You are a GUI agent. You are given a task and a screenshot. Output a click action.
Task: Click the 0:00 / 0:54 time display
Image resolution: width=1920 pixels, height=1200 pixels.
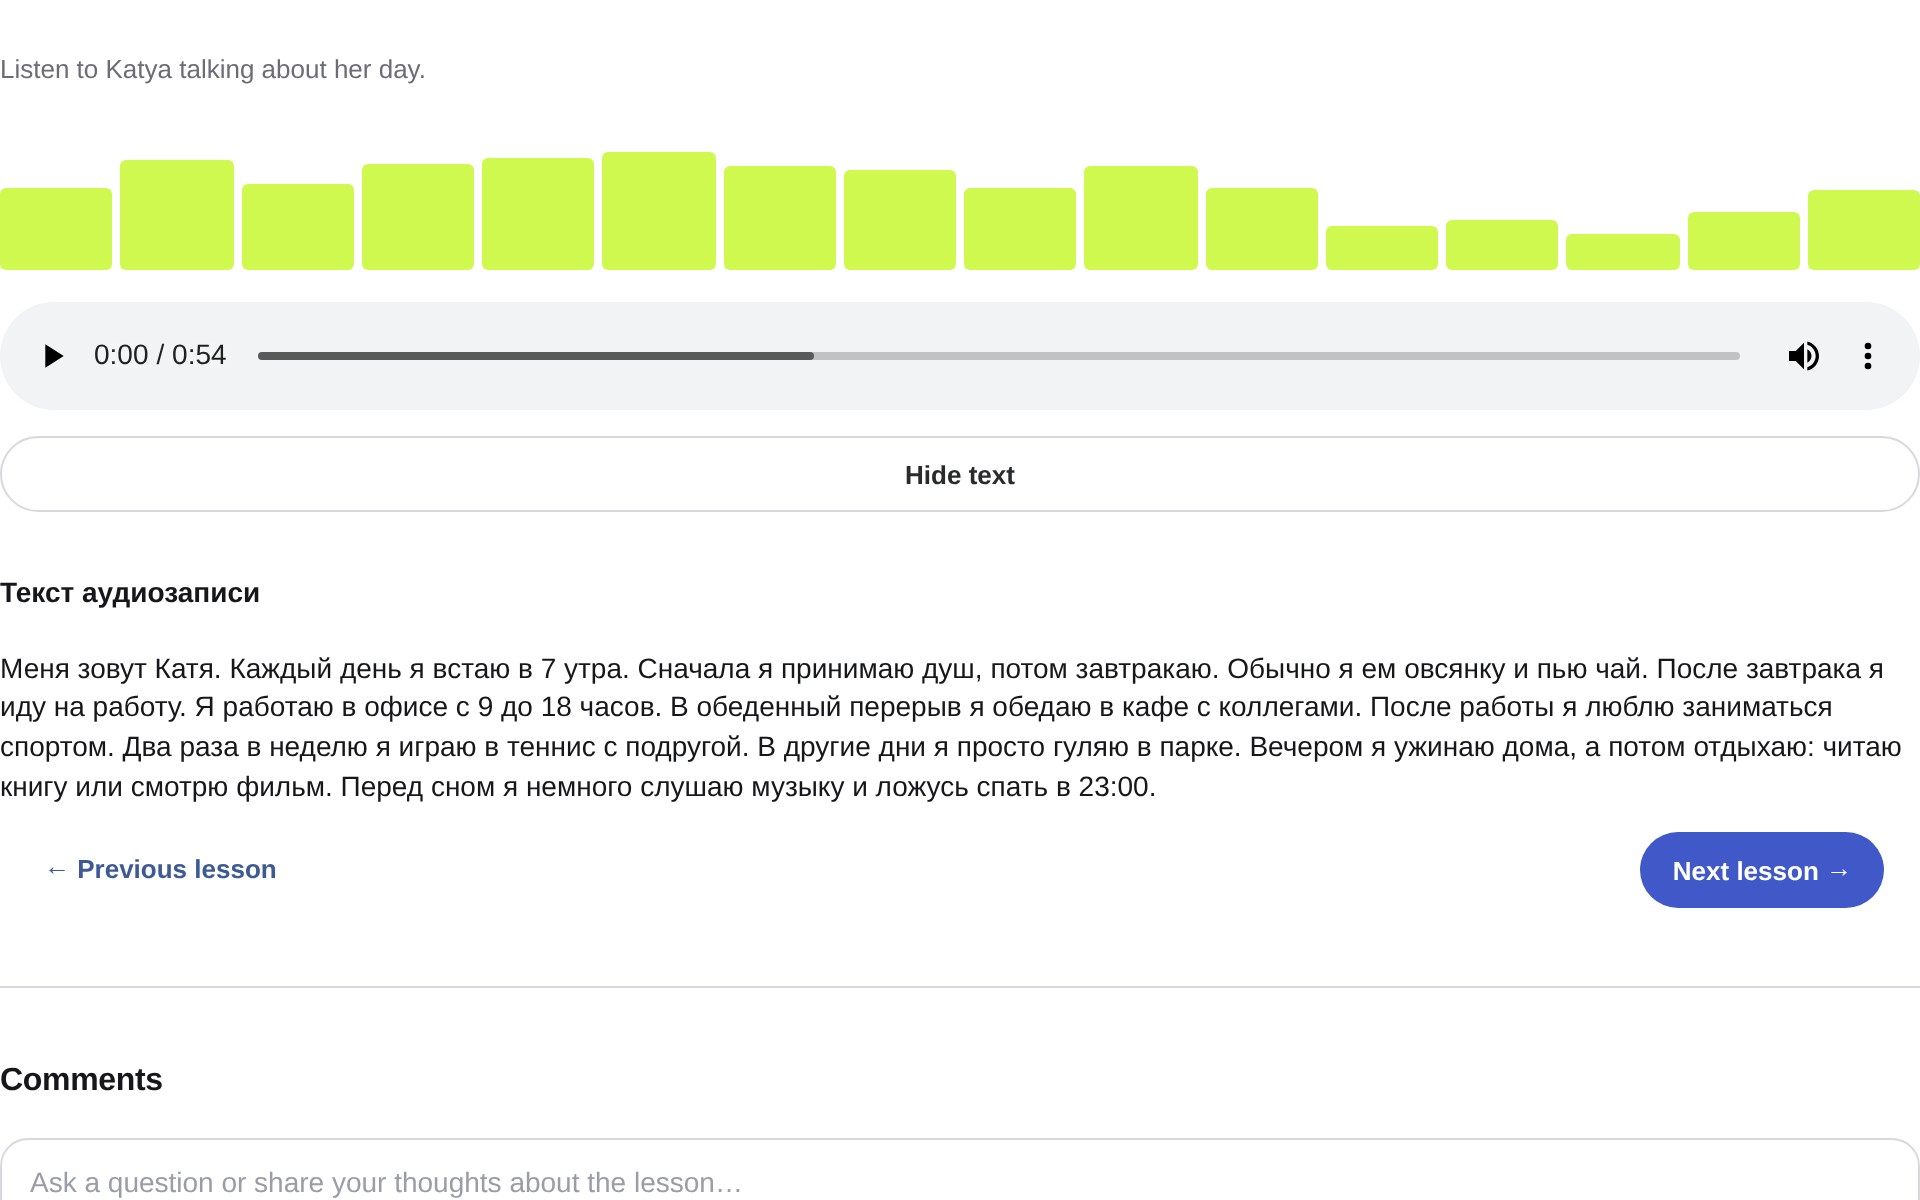[x=160, y=355]
